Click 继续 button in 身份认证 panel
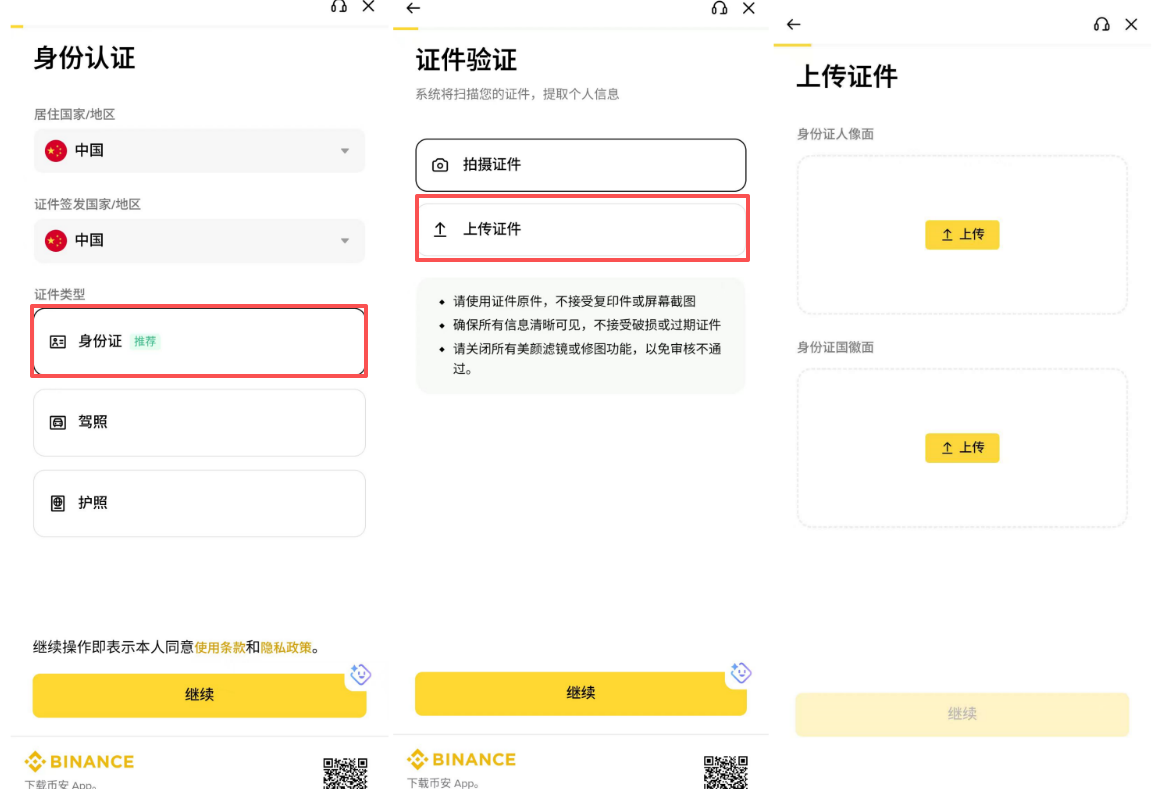The width and height of the screenshot is (1162, 789). (199, 695)
